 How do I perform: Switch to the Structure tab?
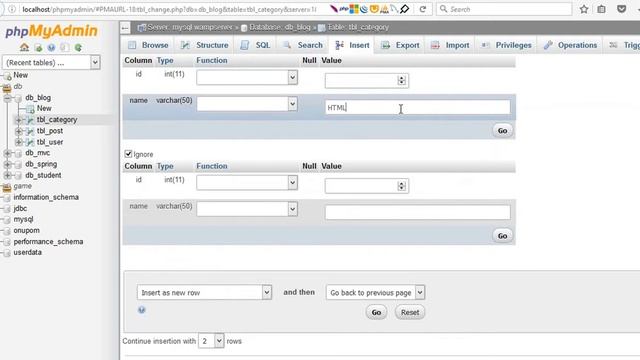pyautogui.click(x=204, y=45)
